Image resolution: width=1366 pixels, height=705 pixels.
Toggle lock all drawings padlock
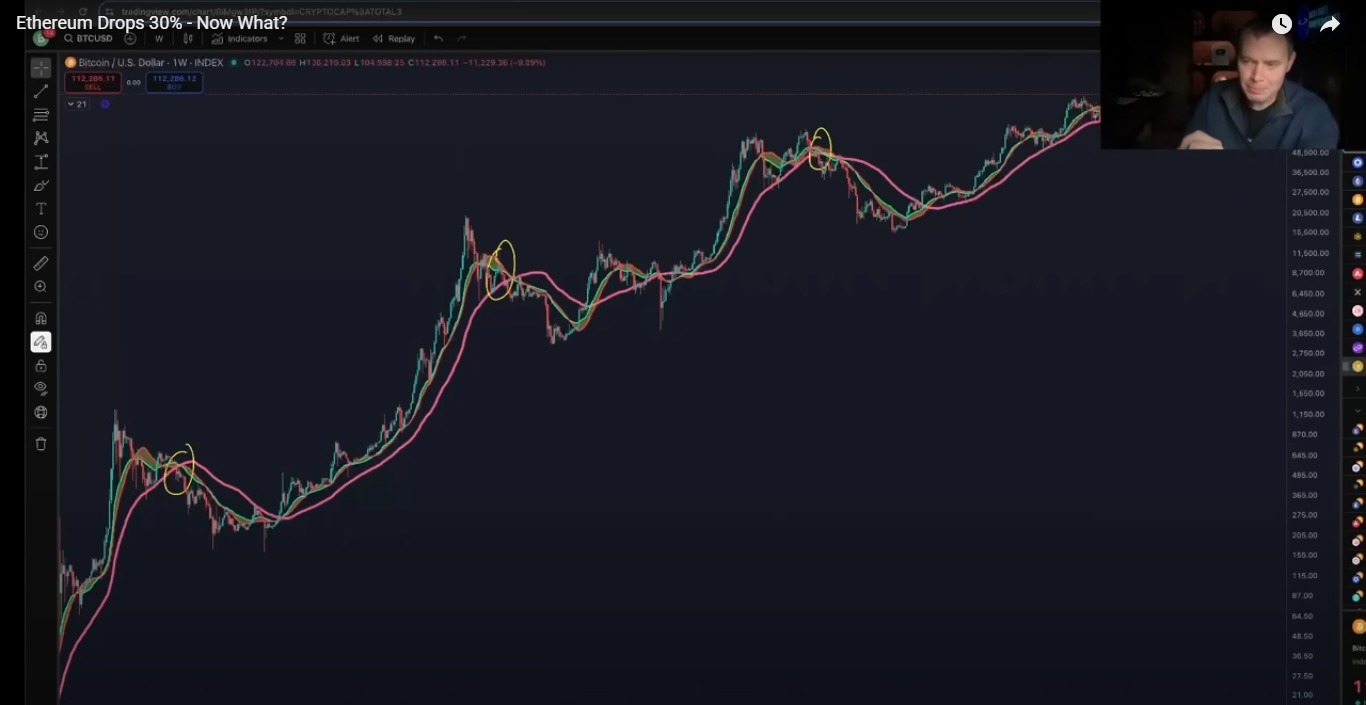(41, 366)
